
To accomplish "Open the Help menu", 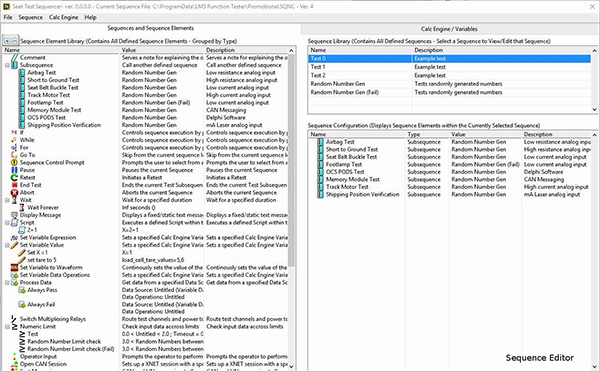I will [90, 17].
